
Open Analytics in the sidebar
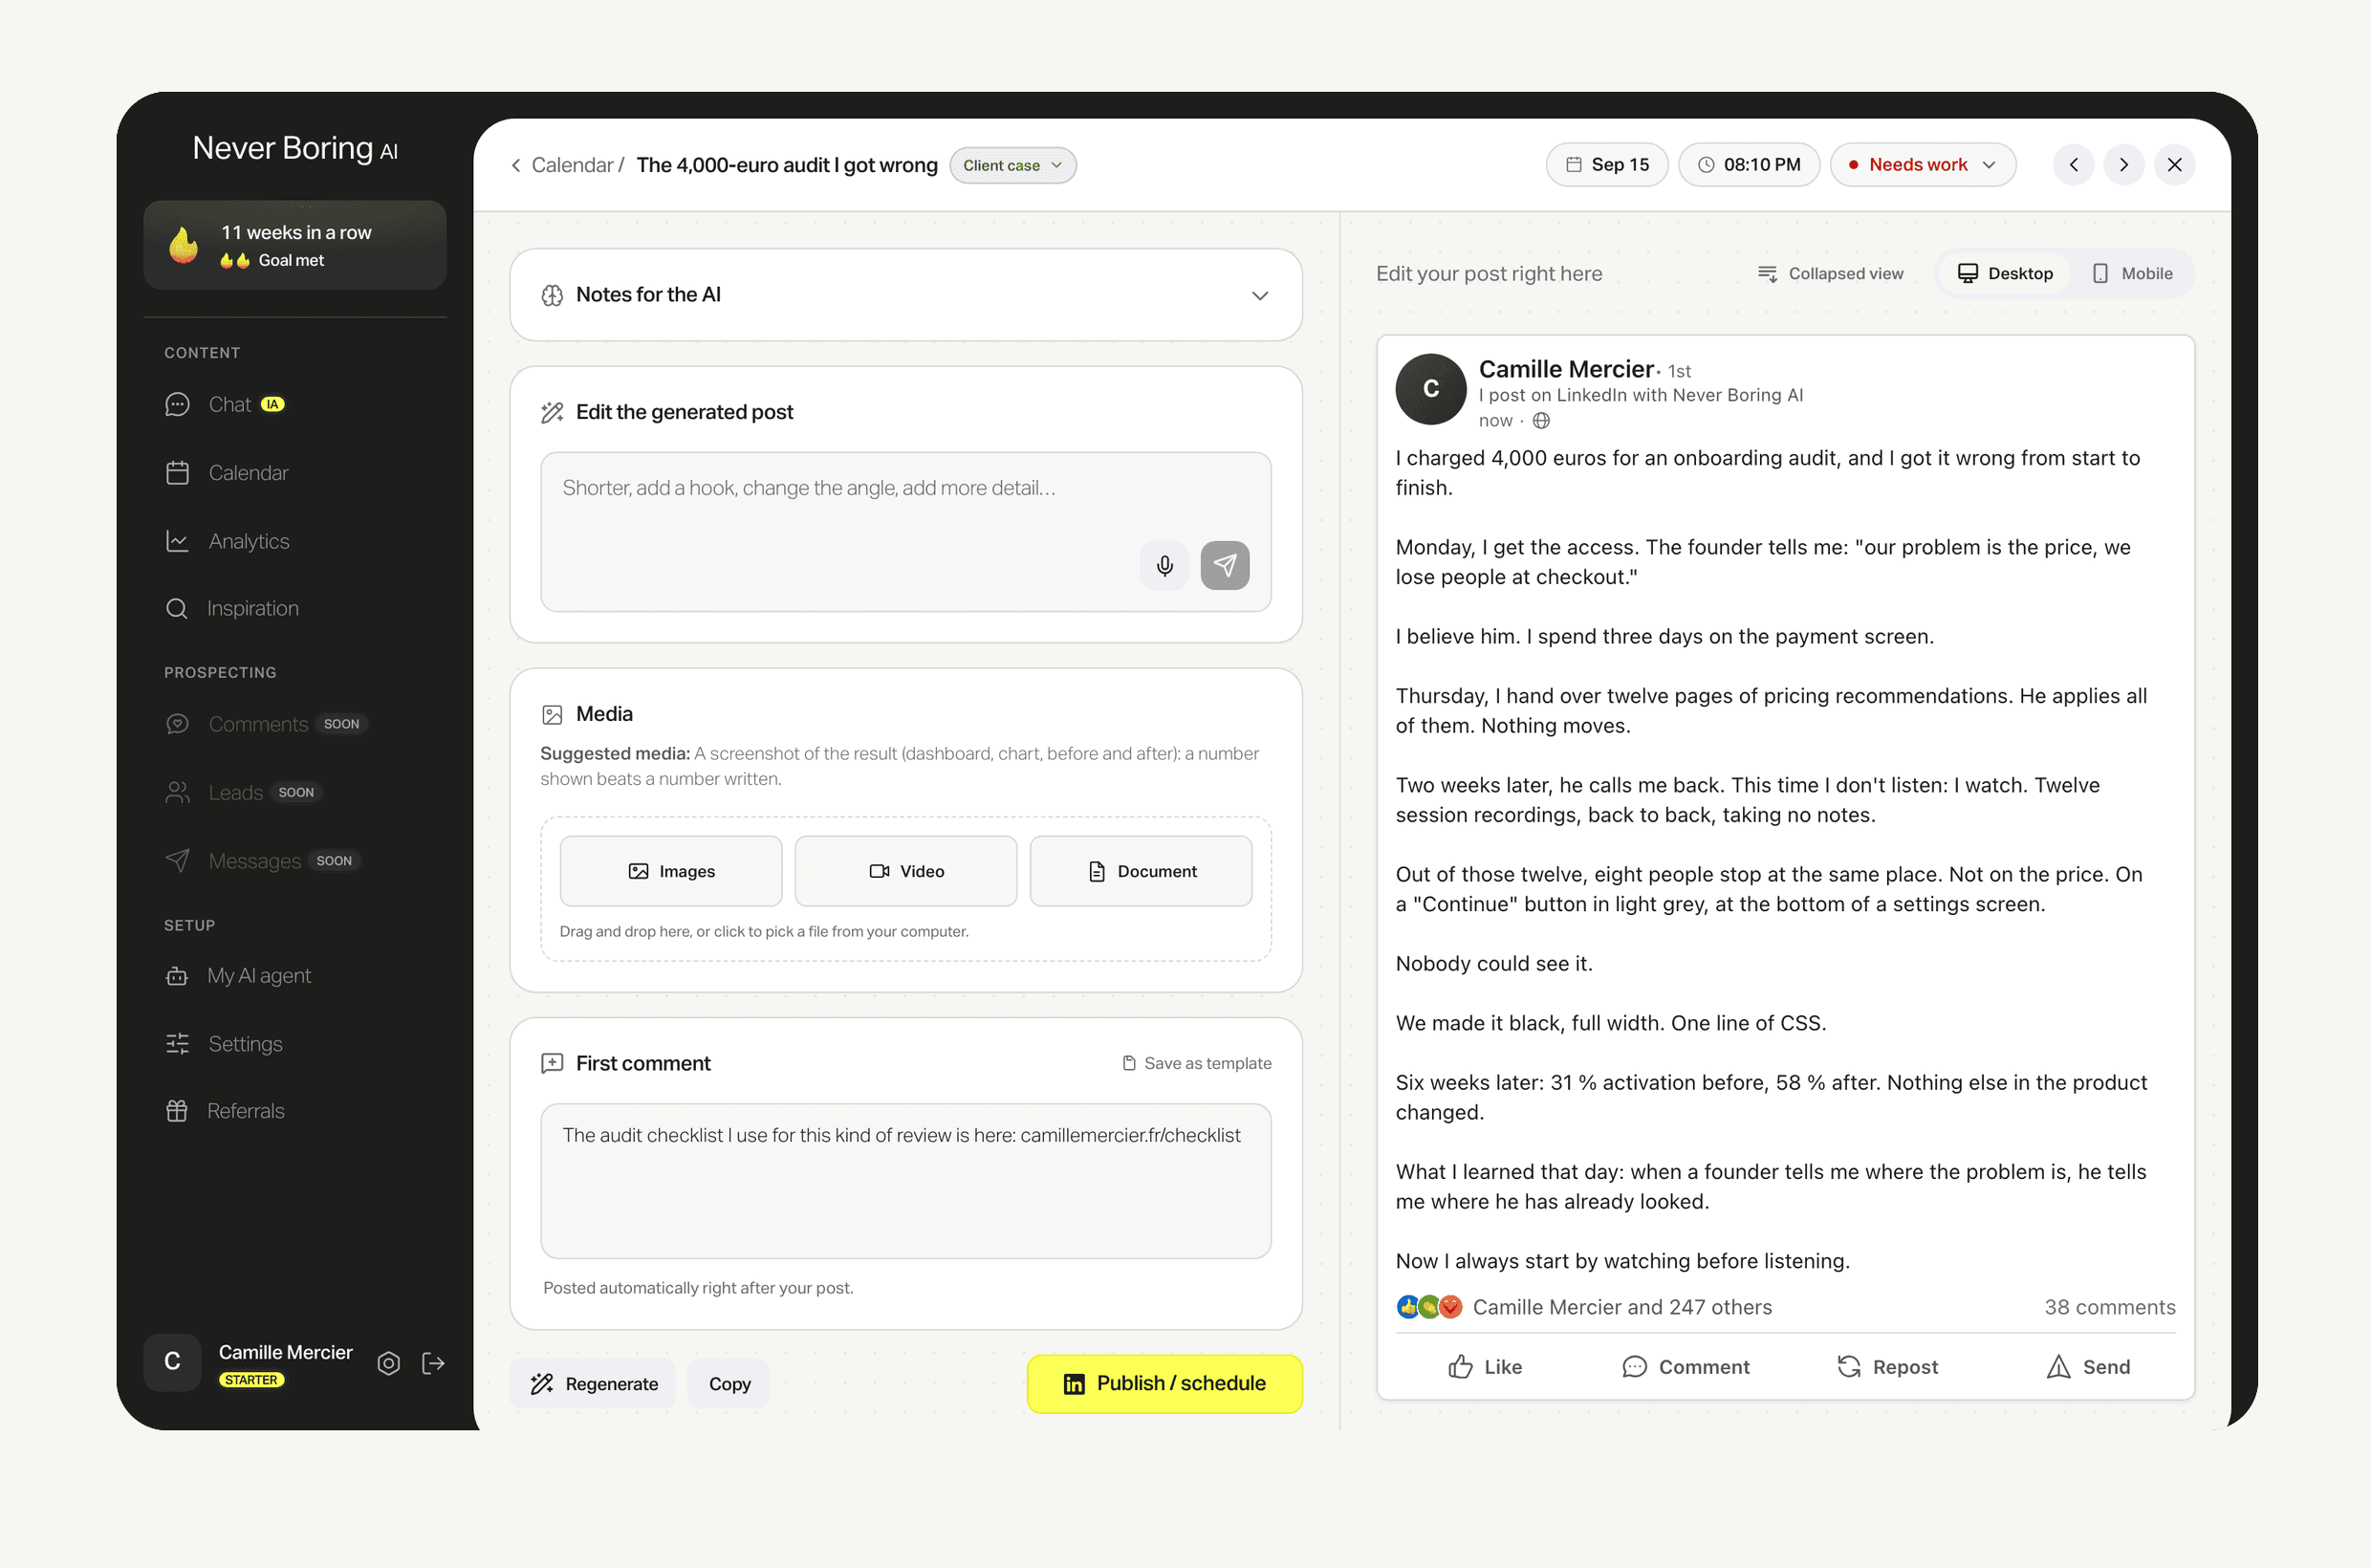point(227,541)
